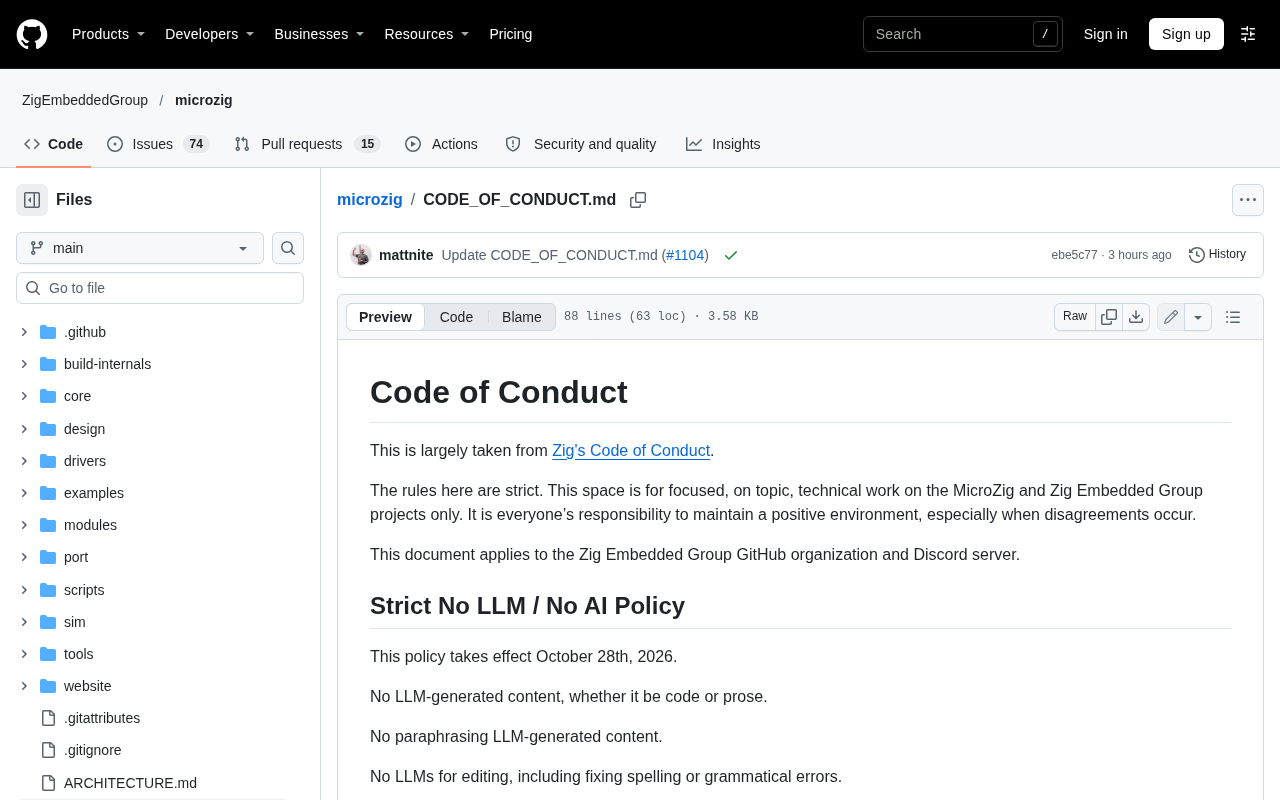
Task: Open the Pull requests tab
Action: pos(308,144)
